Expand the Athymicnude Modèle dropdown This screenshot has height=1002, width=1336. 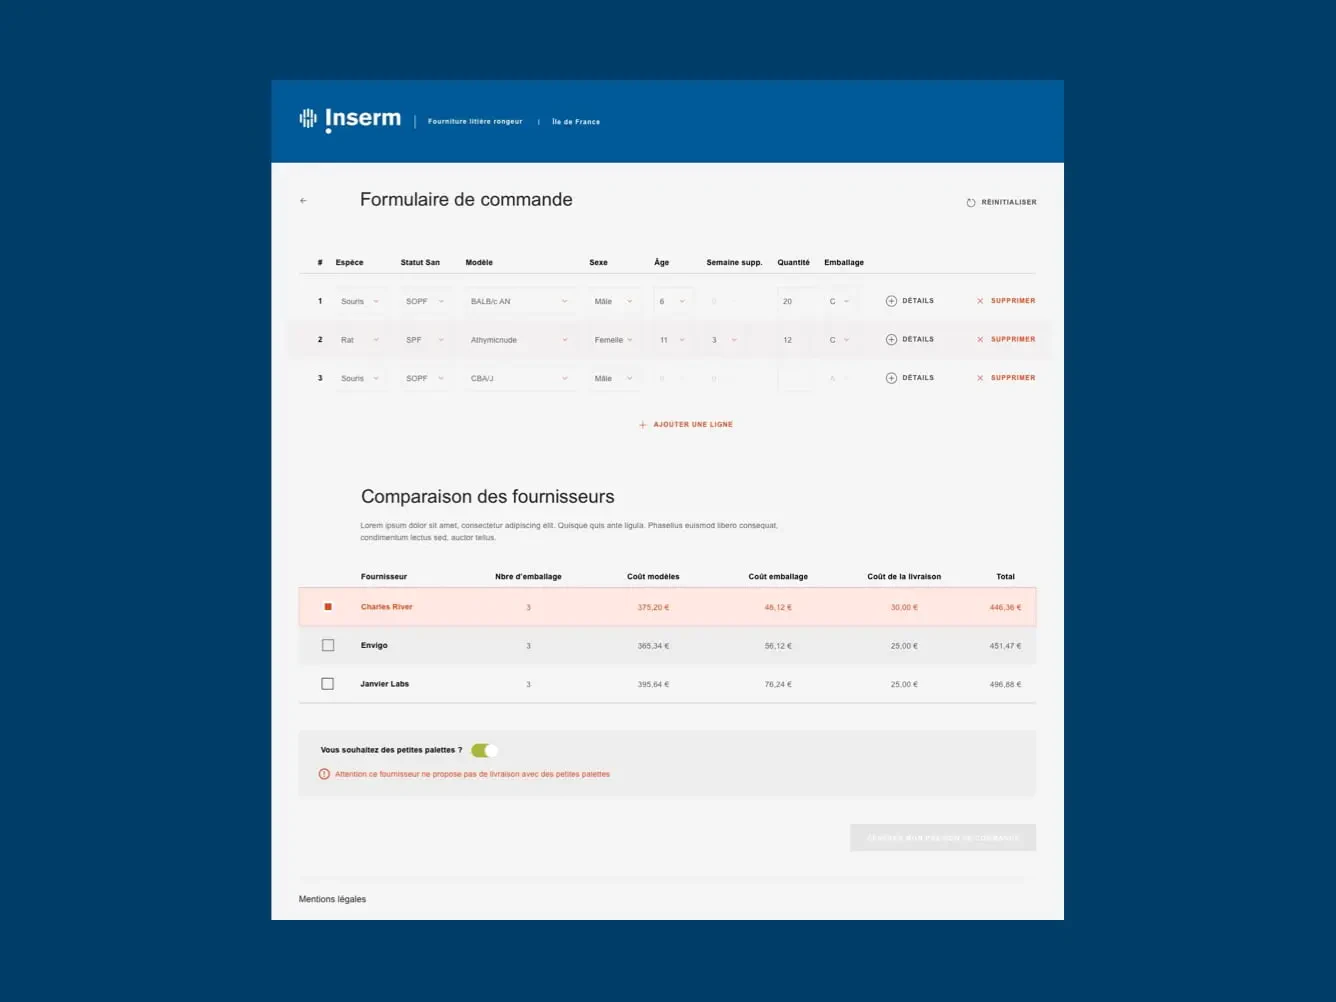pos(519,340)
